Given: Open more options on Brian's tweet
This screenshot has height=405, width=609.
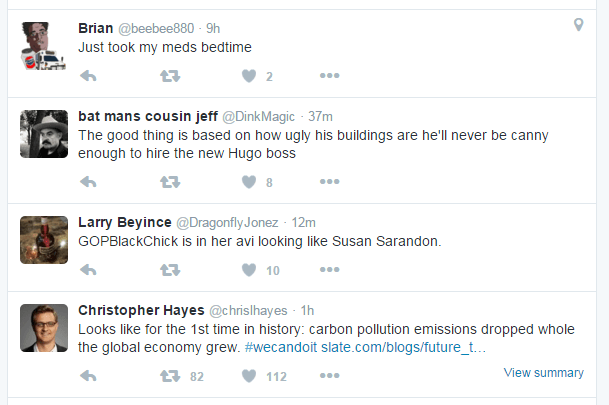Looking at the screenshot, I should point(330,76).
